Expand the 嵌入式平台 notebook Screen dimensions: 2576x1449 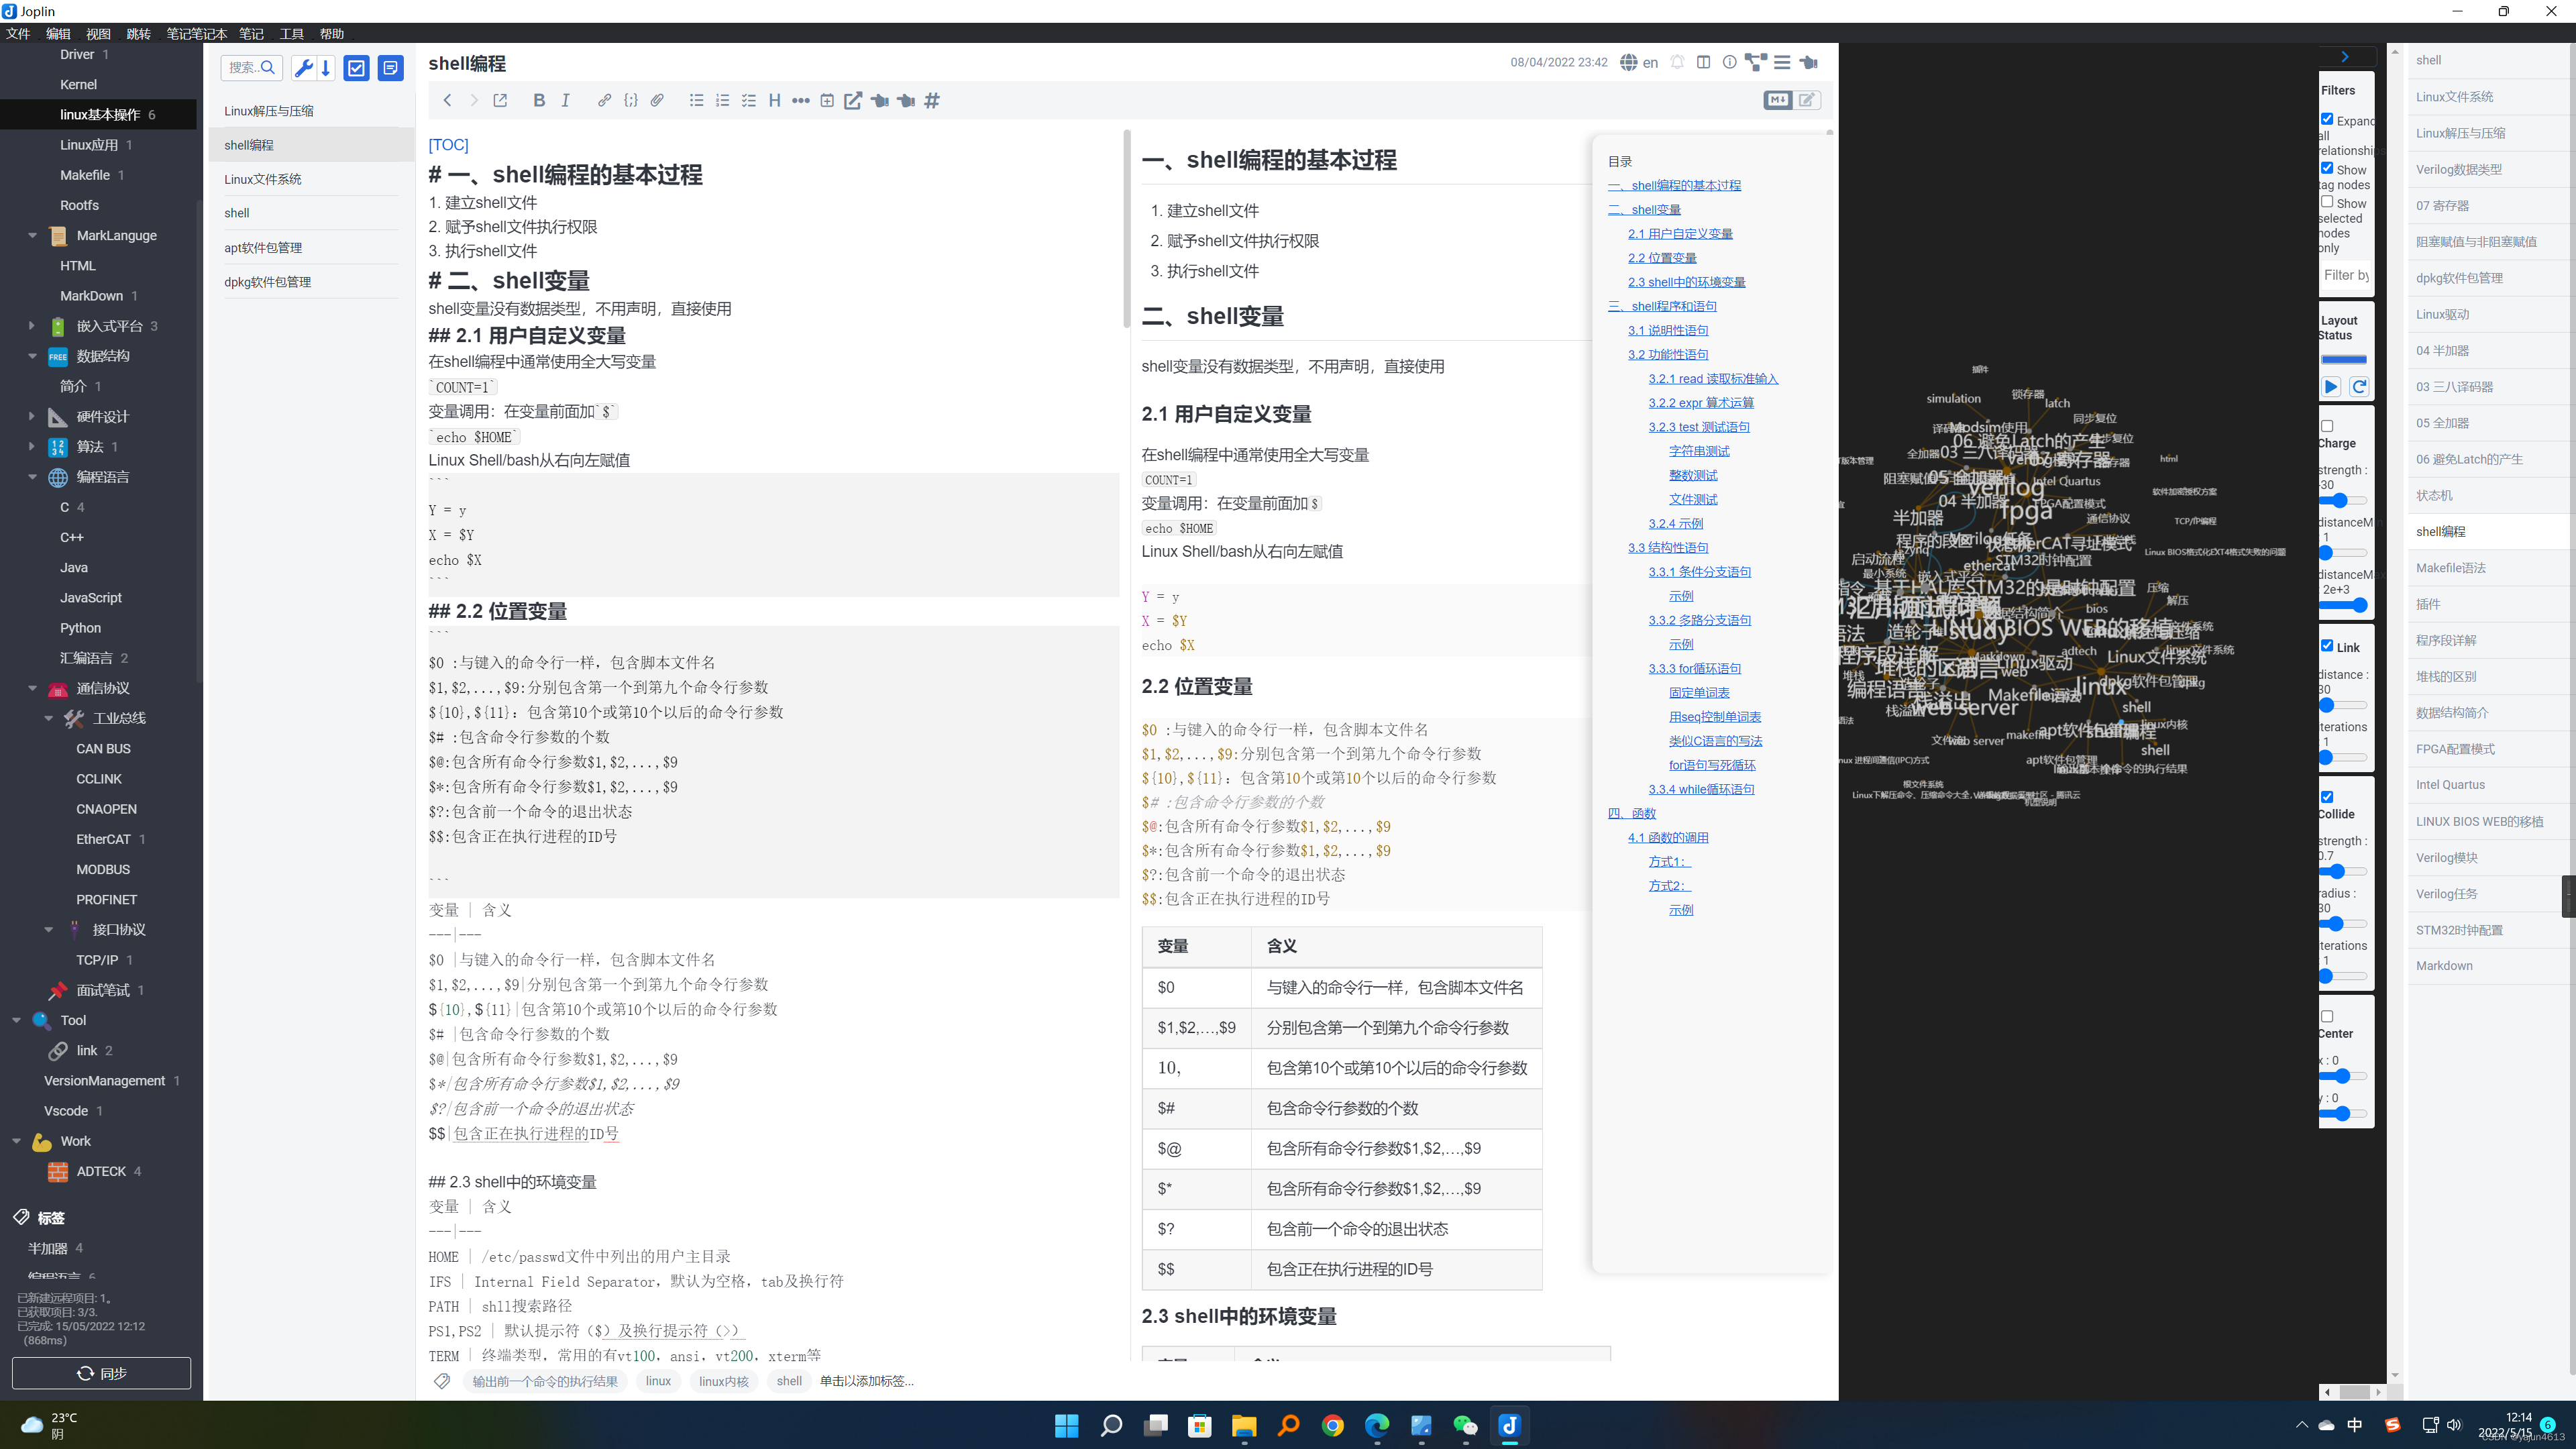[32, 326]
